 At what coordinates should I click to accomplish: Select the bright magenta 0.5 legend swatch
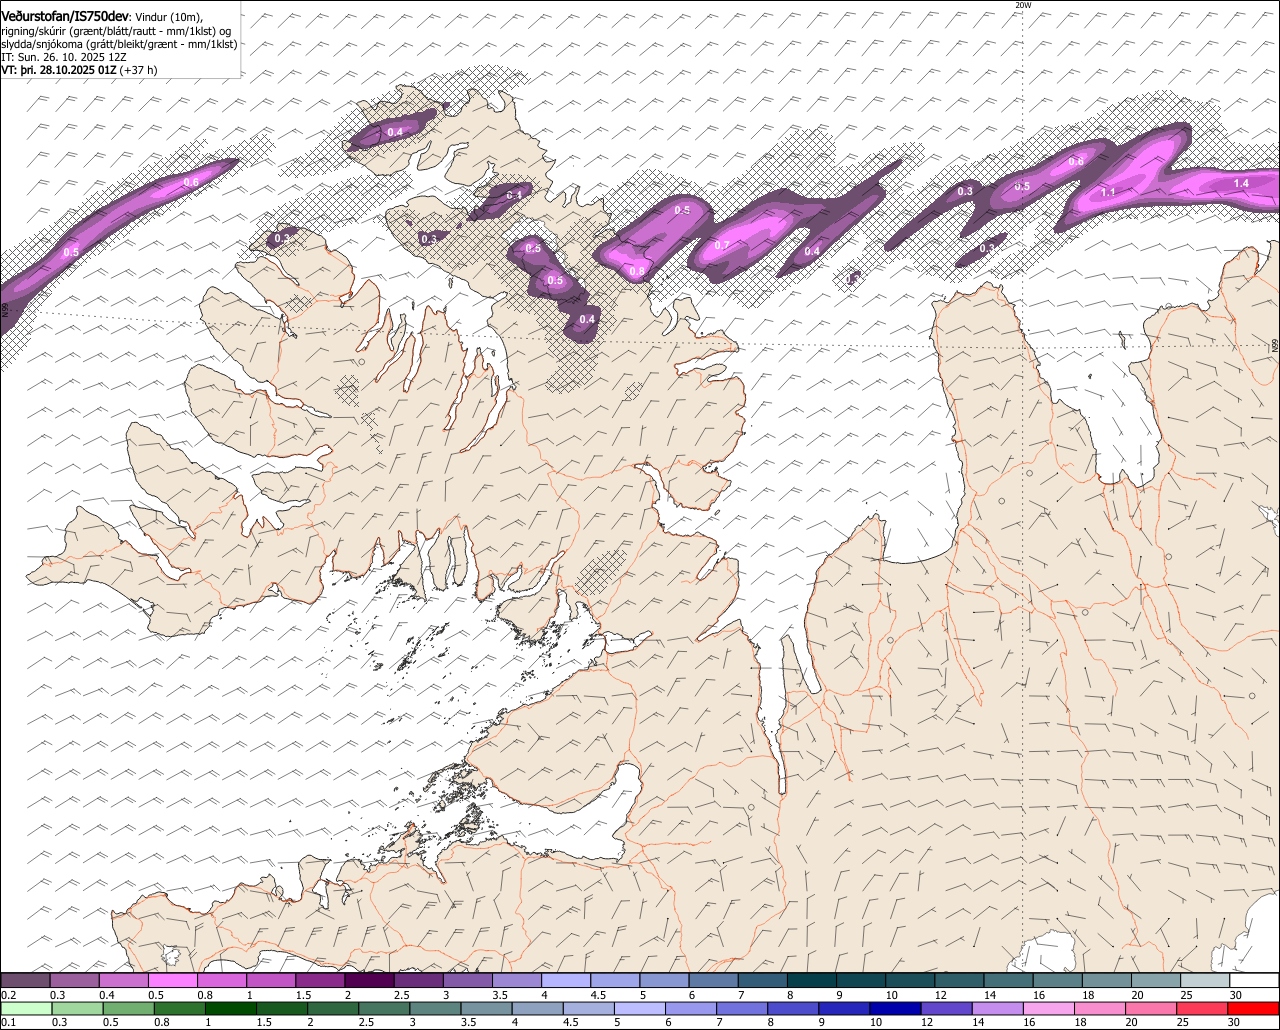[172, 980]
